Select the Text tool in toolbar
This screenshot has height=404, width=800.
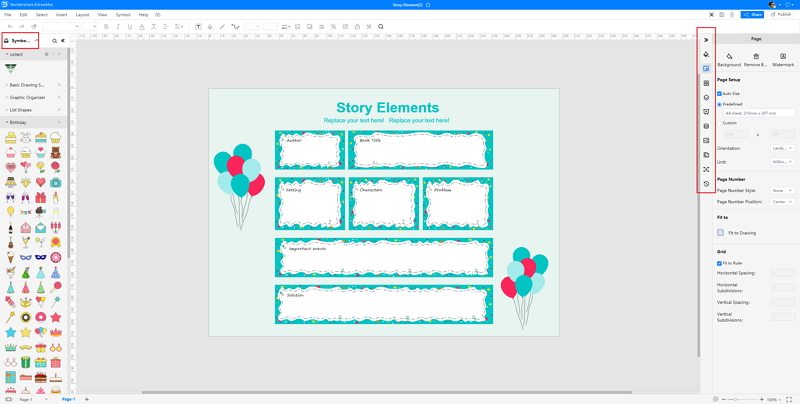198,27
